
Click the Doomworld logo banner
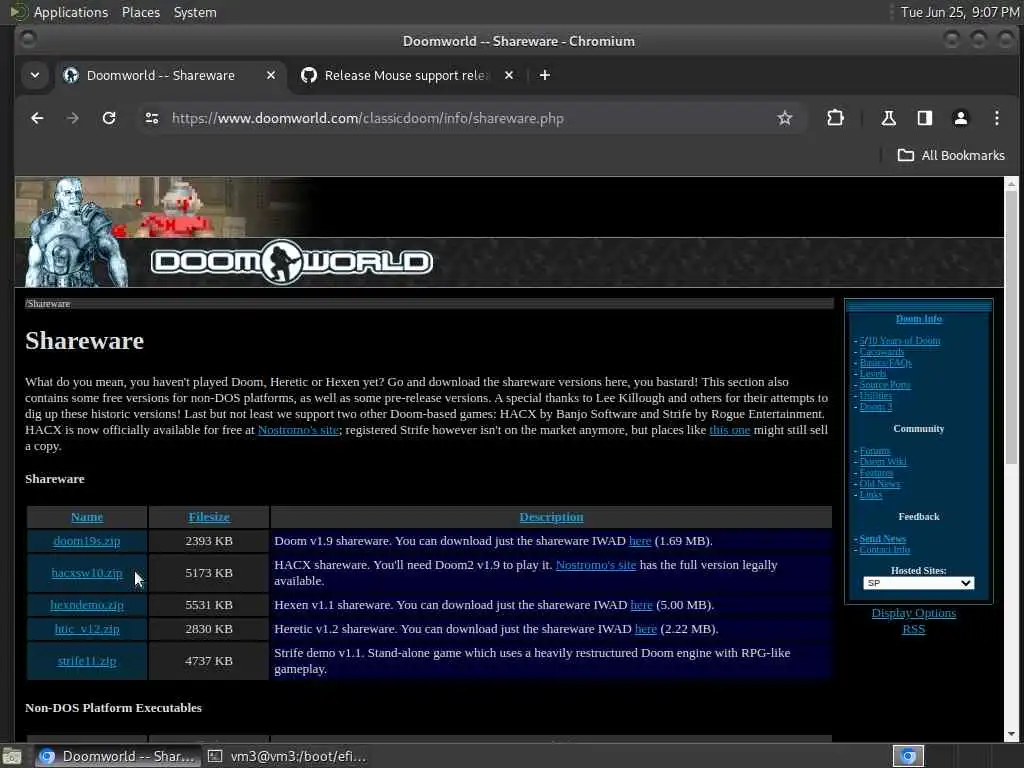pos(292,263)
